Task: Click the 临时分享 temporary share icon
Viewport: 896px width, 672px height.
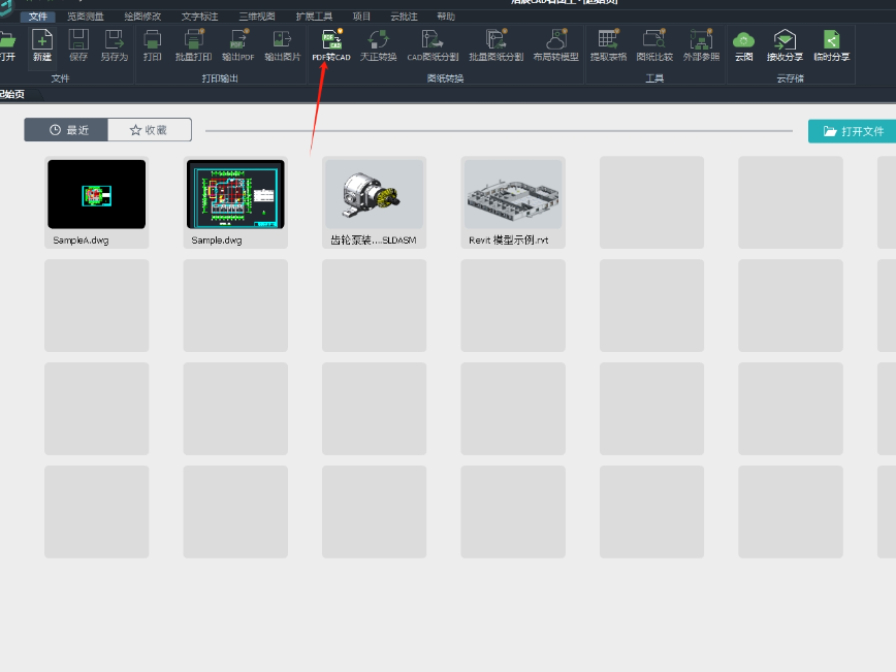Action: [x=831, y=40]
